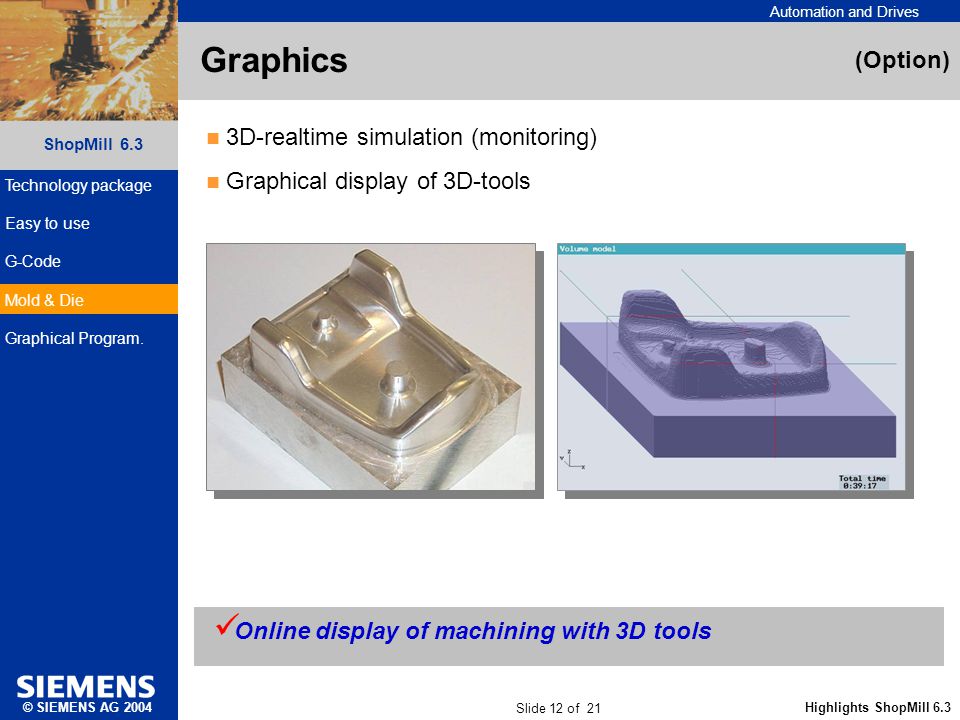The image size is (960, 720).
Task: Click the © Siemens AG 2004 copyright
Action: [x=87, y=707]
